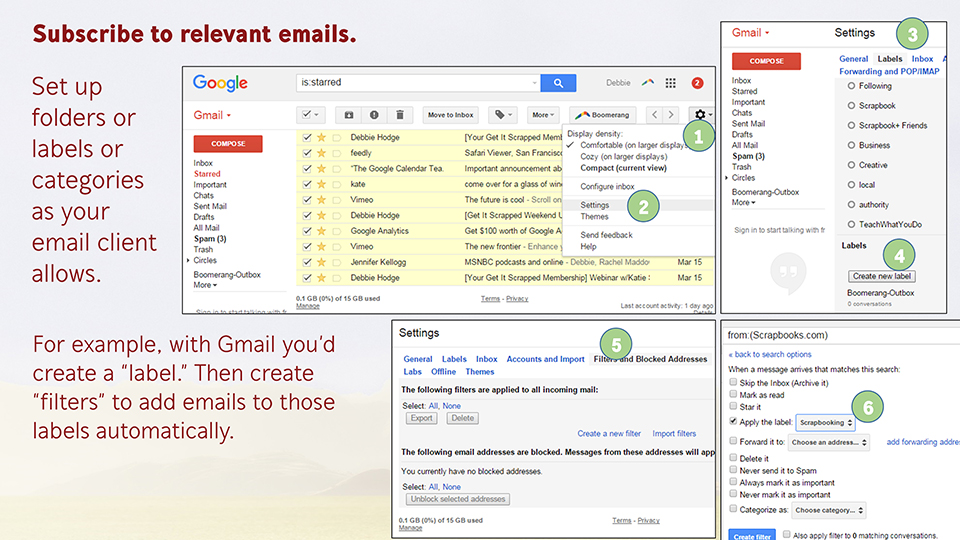Open the Google apps grid icon
This screenshot has width=960, height=540.
coord(670,83)
